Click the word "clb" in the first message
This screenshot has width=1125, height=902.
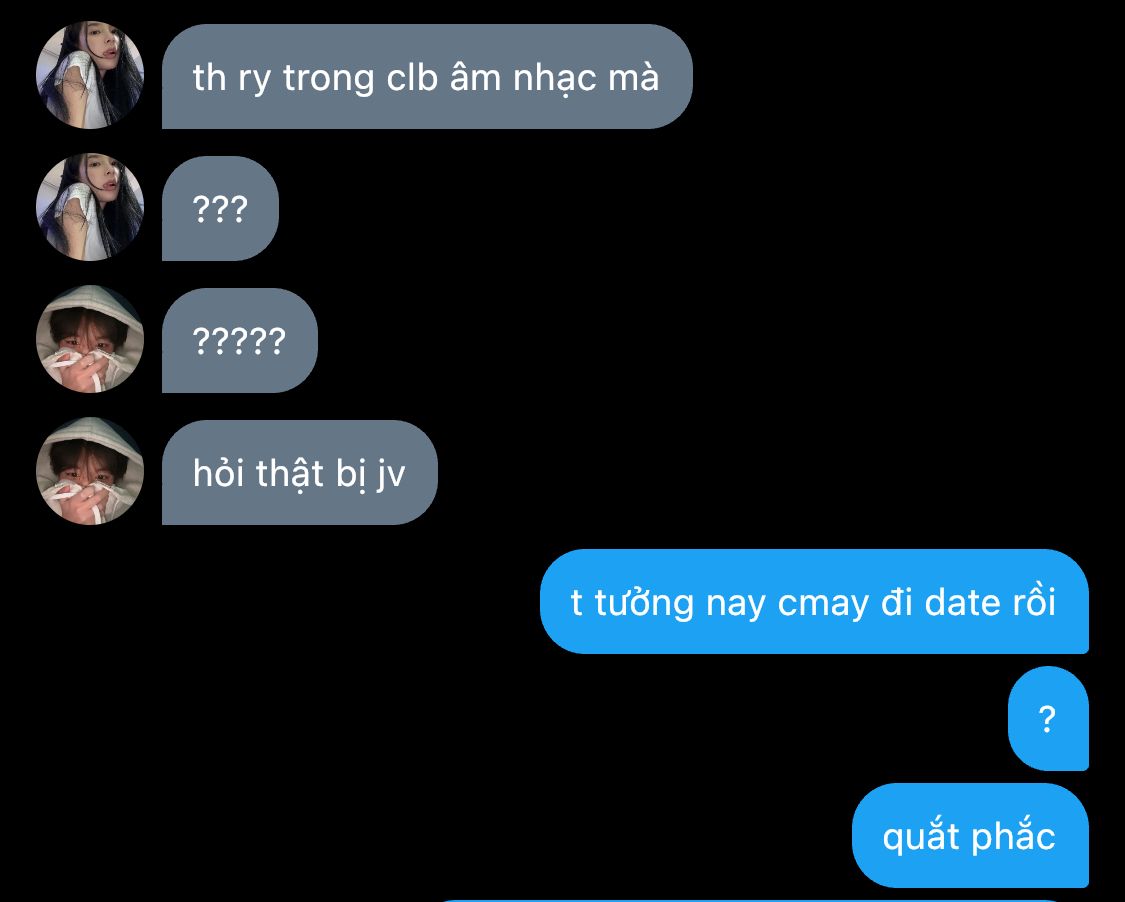coord(413,77)
